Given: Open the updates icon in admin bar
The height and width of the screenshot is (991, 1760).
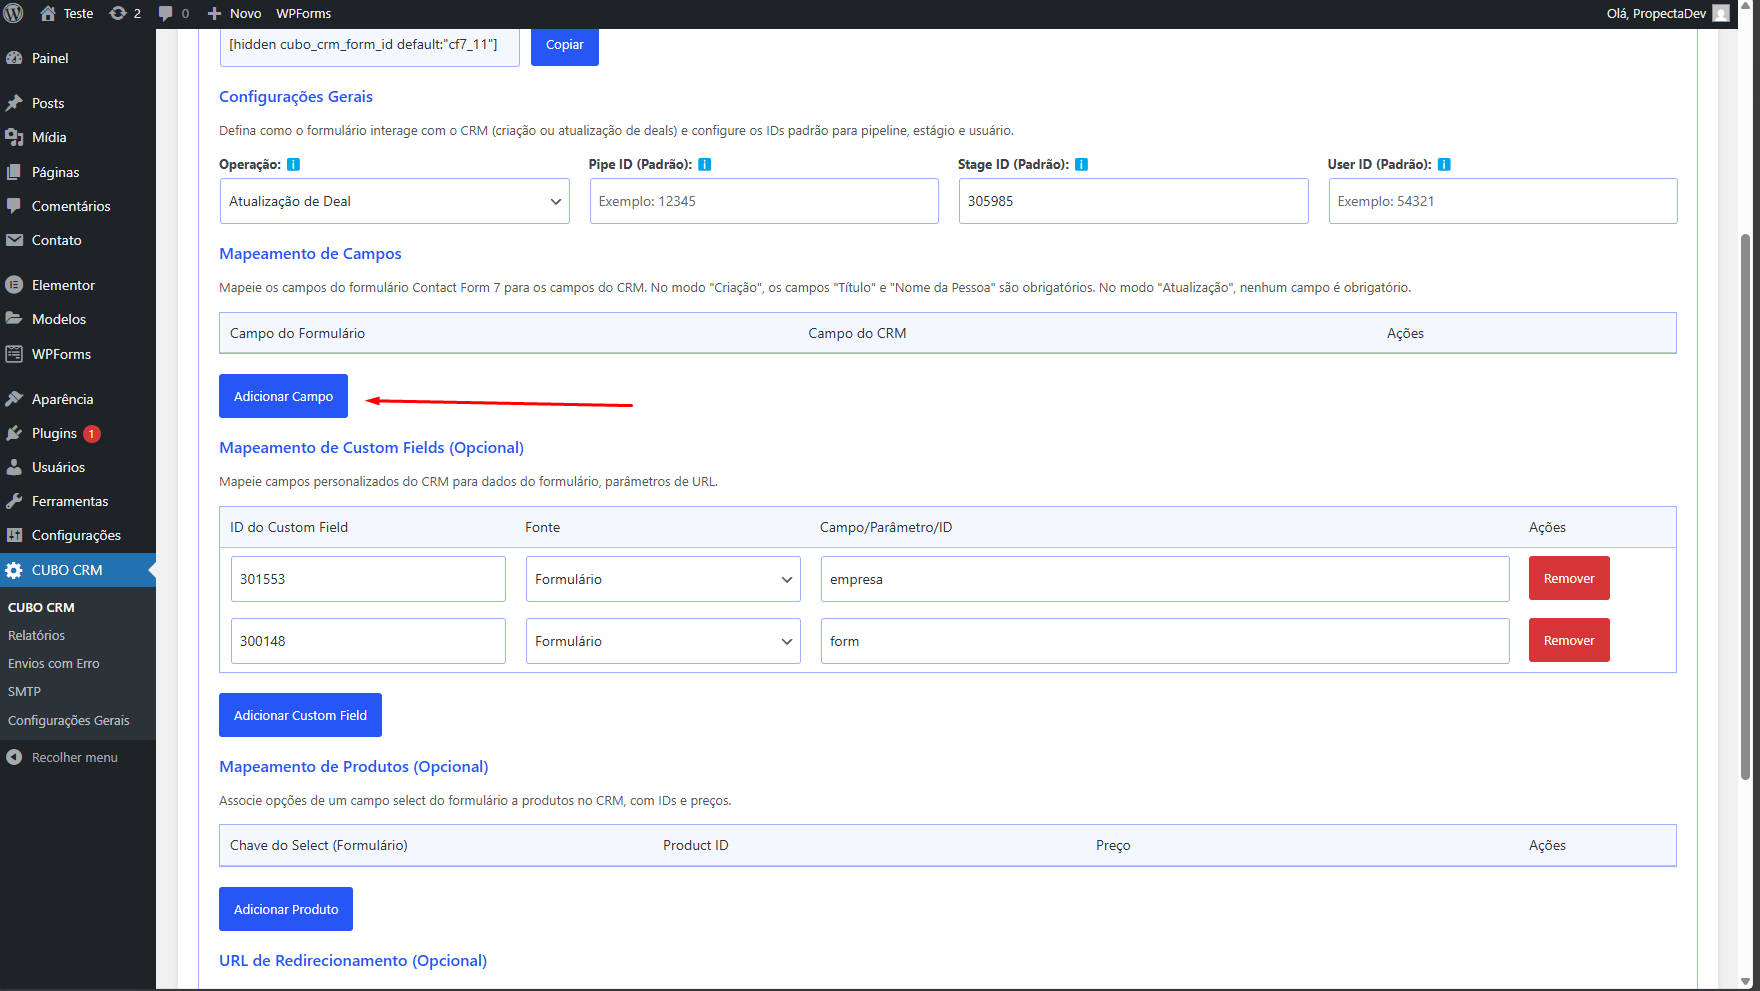Looking at the screenshot, I should [x=118, y=13].
